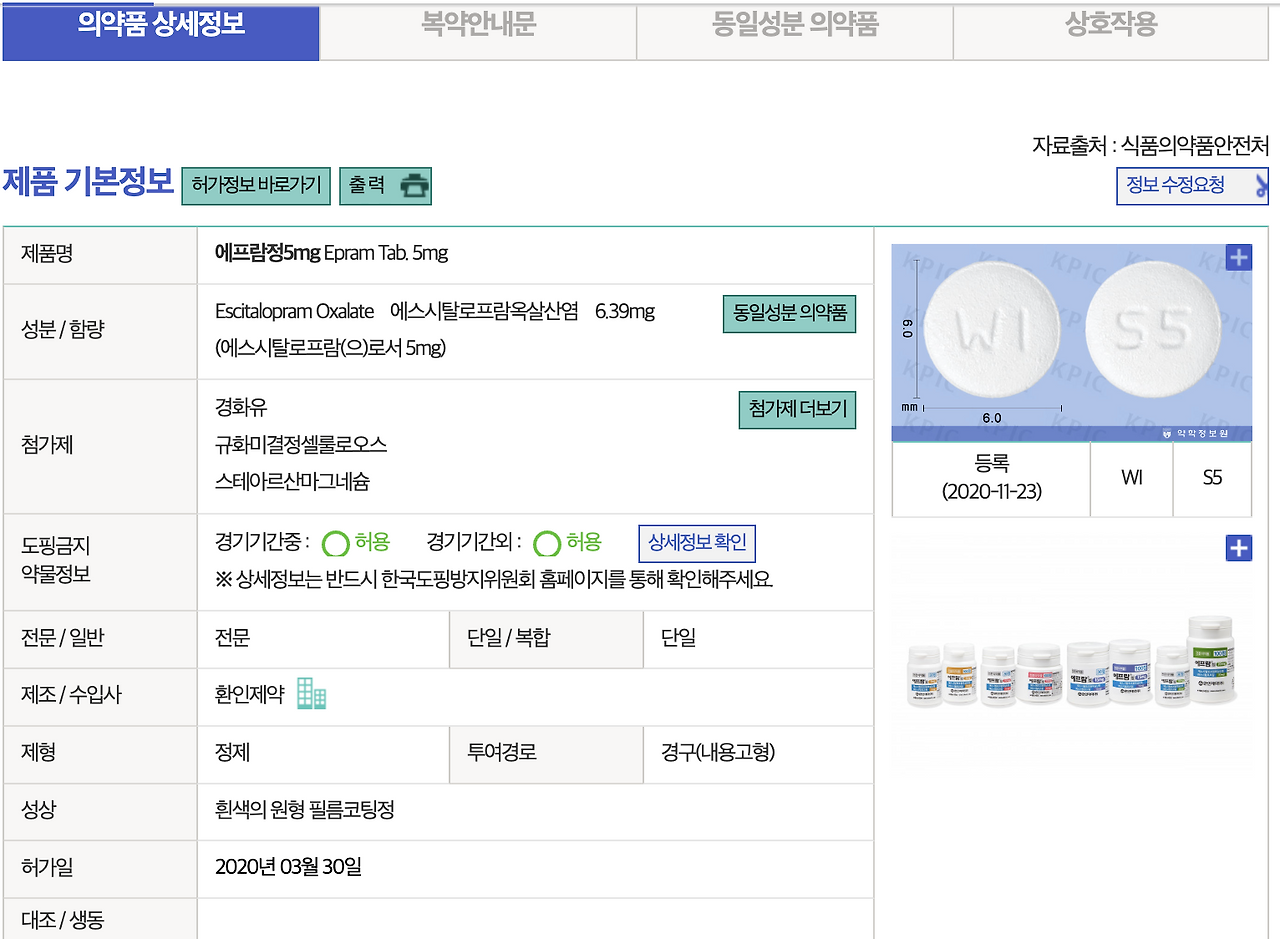Click the 동일성분 의약품 button beside Escitalopram
1280x939 pixels.
(x=789, y=313)
